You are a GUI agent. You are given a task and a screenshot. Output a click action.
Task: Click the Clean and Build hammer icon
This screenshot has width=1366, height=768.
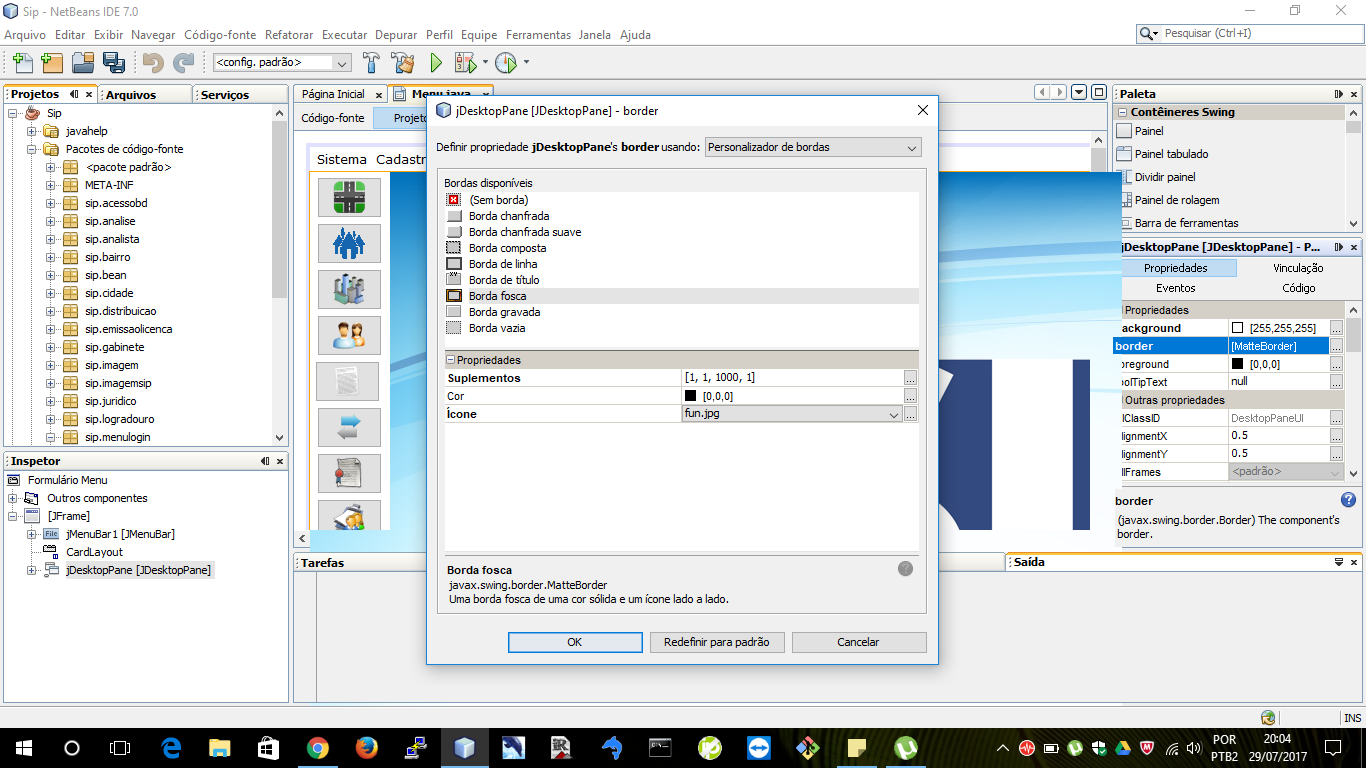coord(402,62)
